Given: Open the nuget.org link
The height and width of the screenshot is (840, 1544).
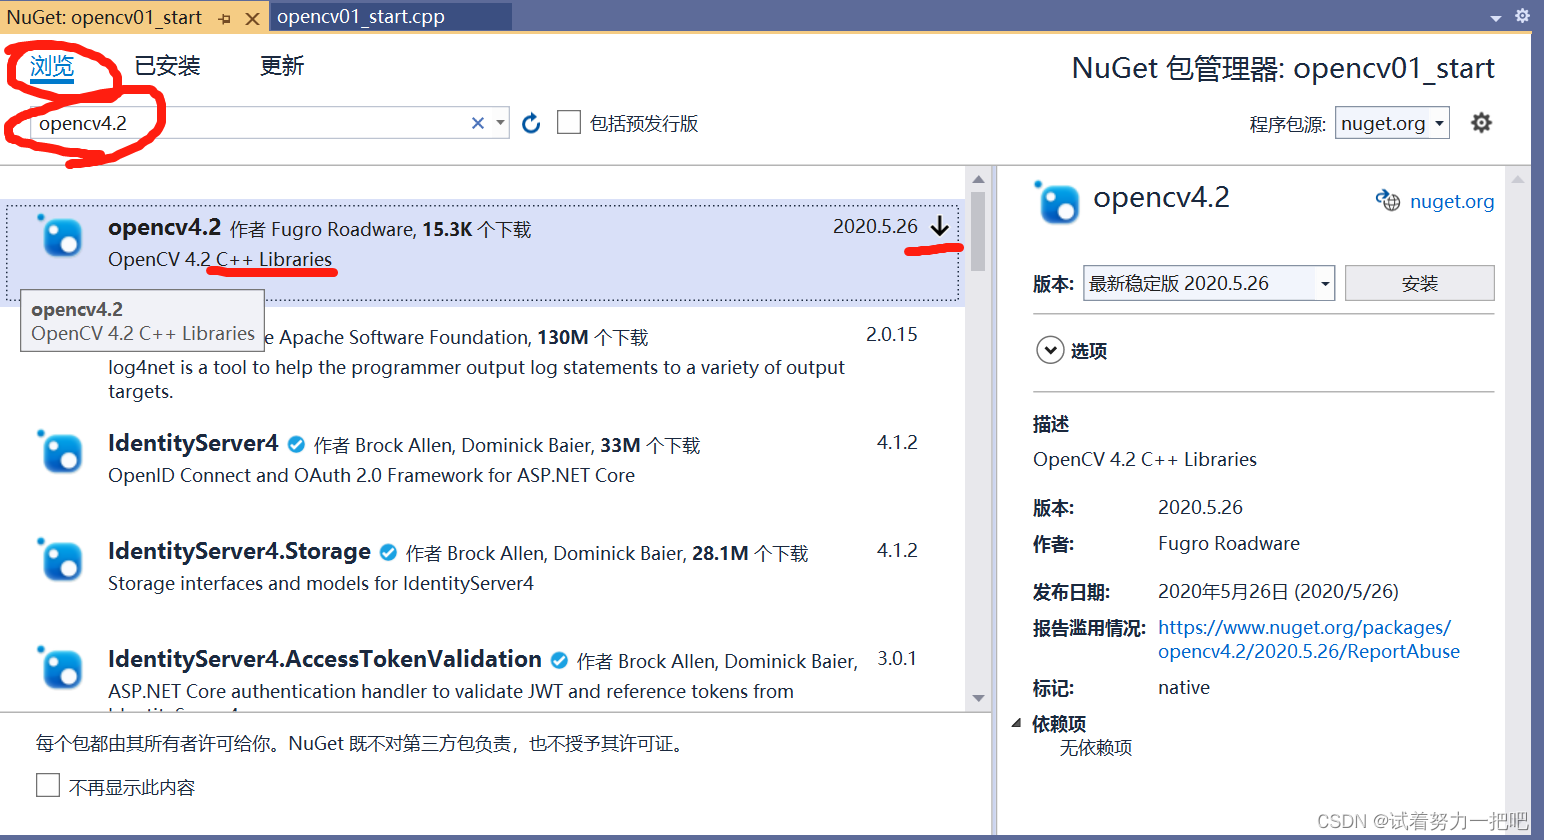Looking at the screenshot, I should tap(1452, 201).
